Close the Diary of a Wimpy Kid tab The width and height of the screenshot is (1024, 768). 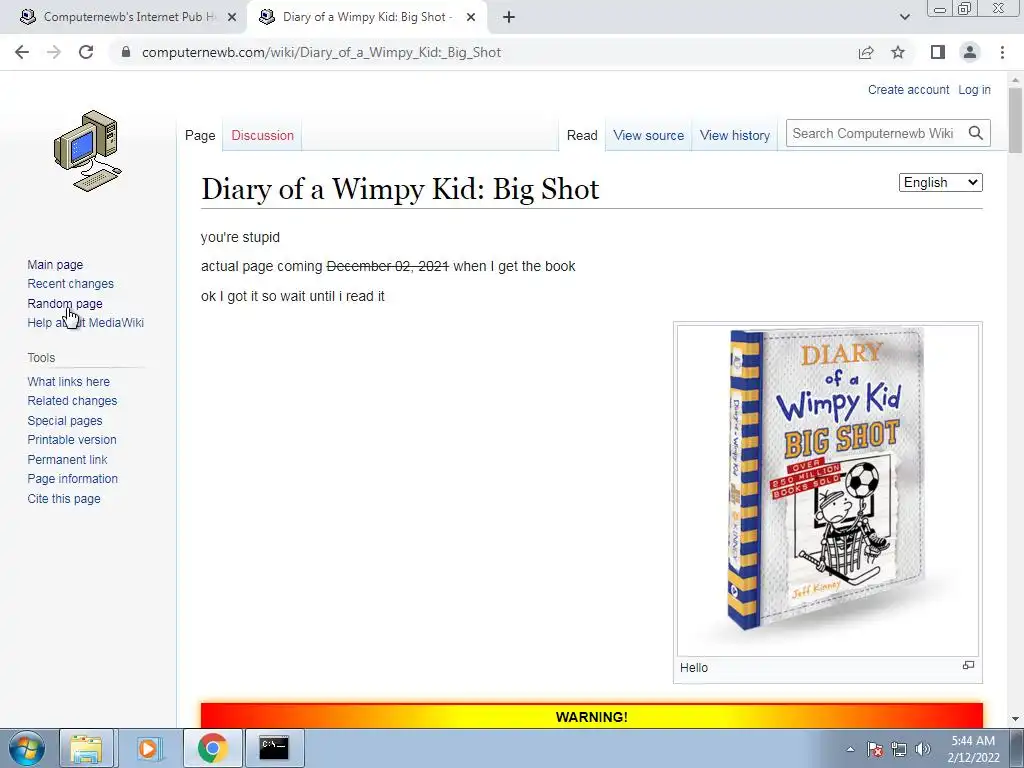click(x=471, y=17)
